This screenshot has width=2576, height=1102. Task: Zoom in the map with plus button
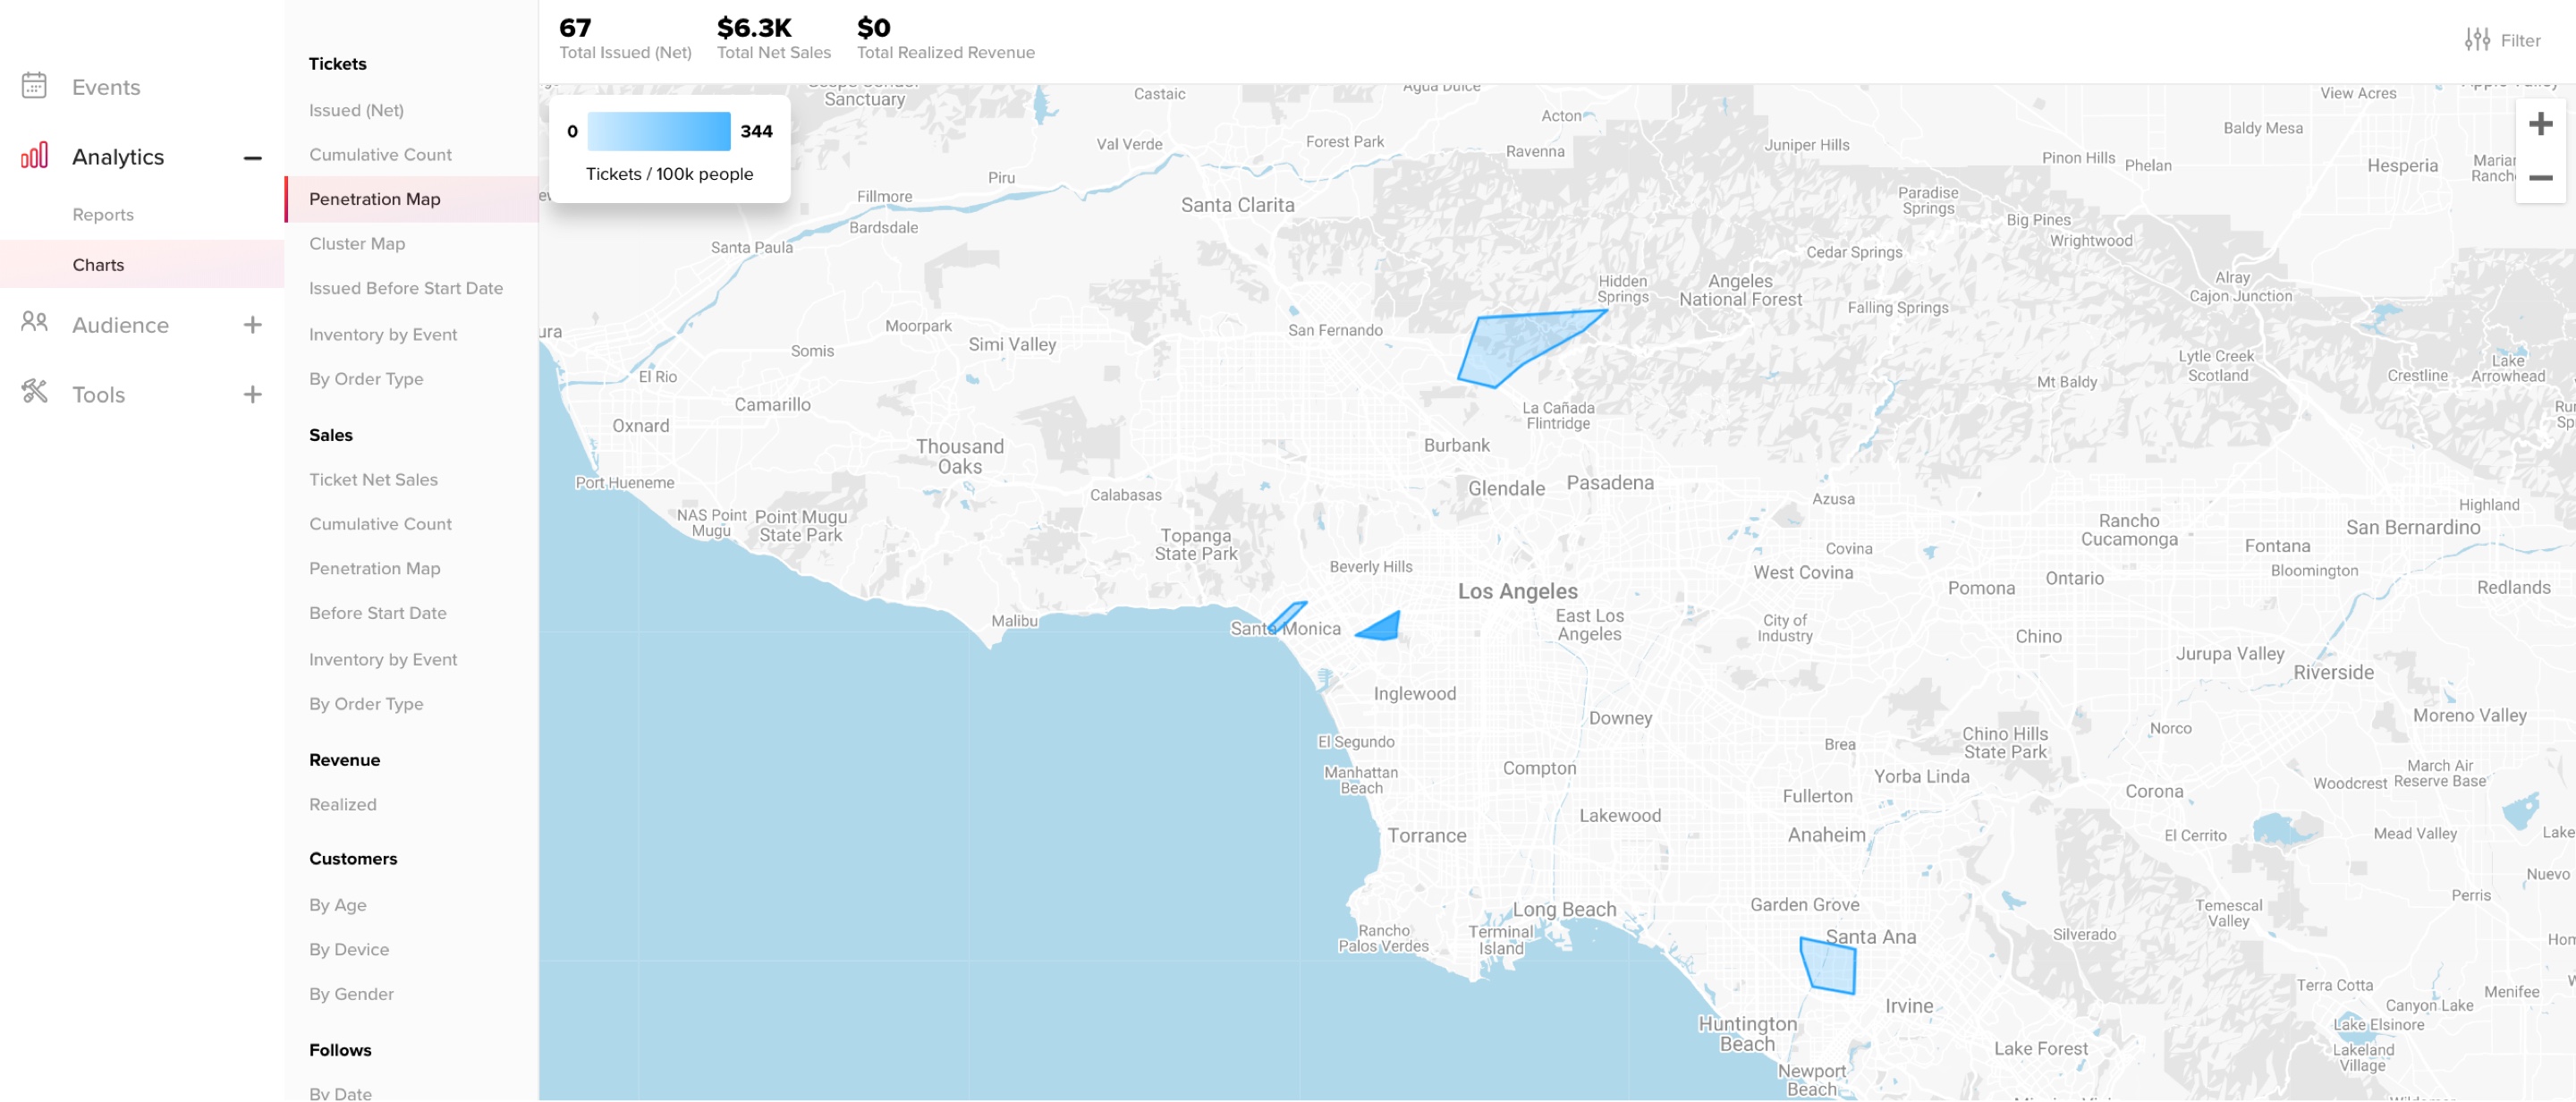tap(2540, 124)
